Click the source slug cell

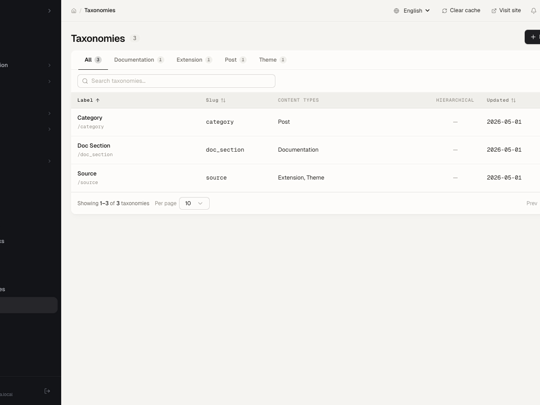click(216, 178)
